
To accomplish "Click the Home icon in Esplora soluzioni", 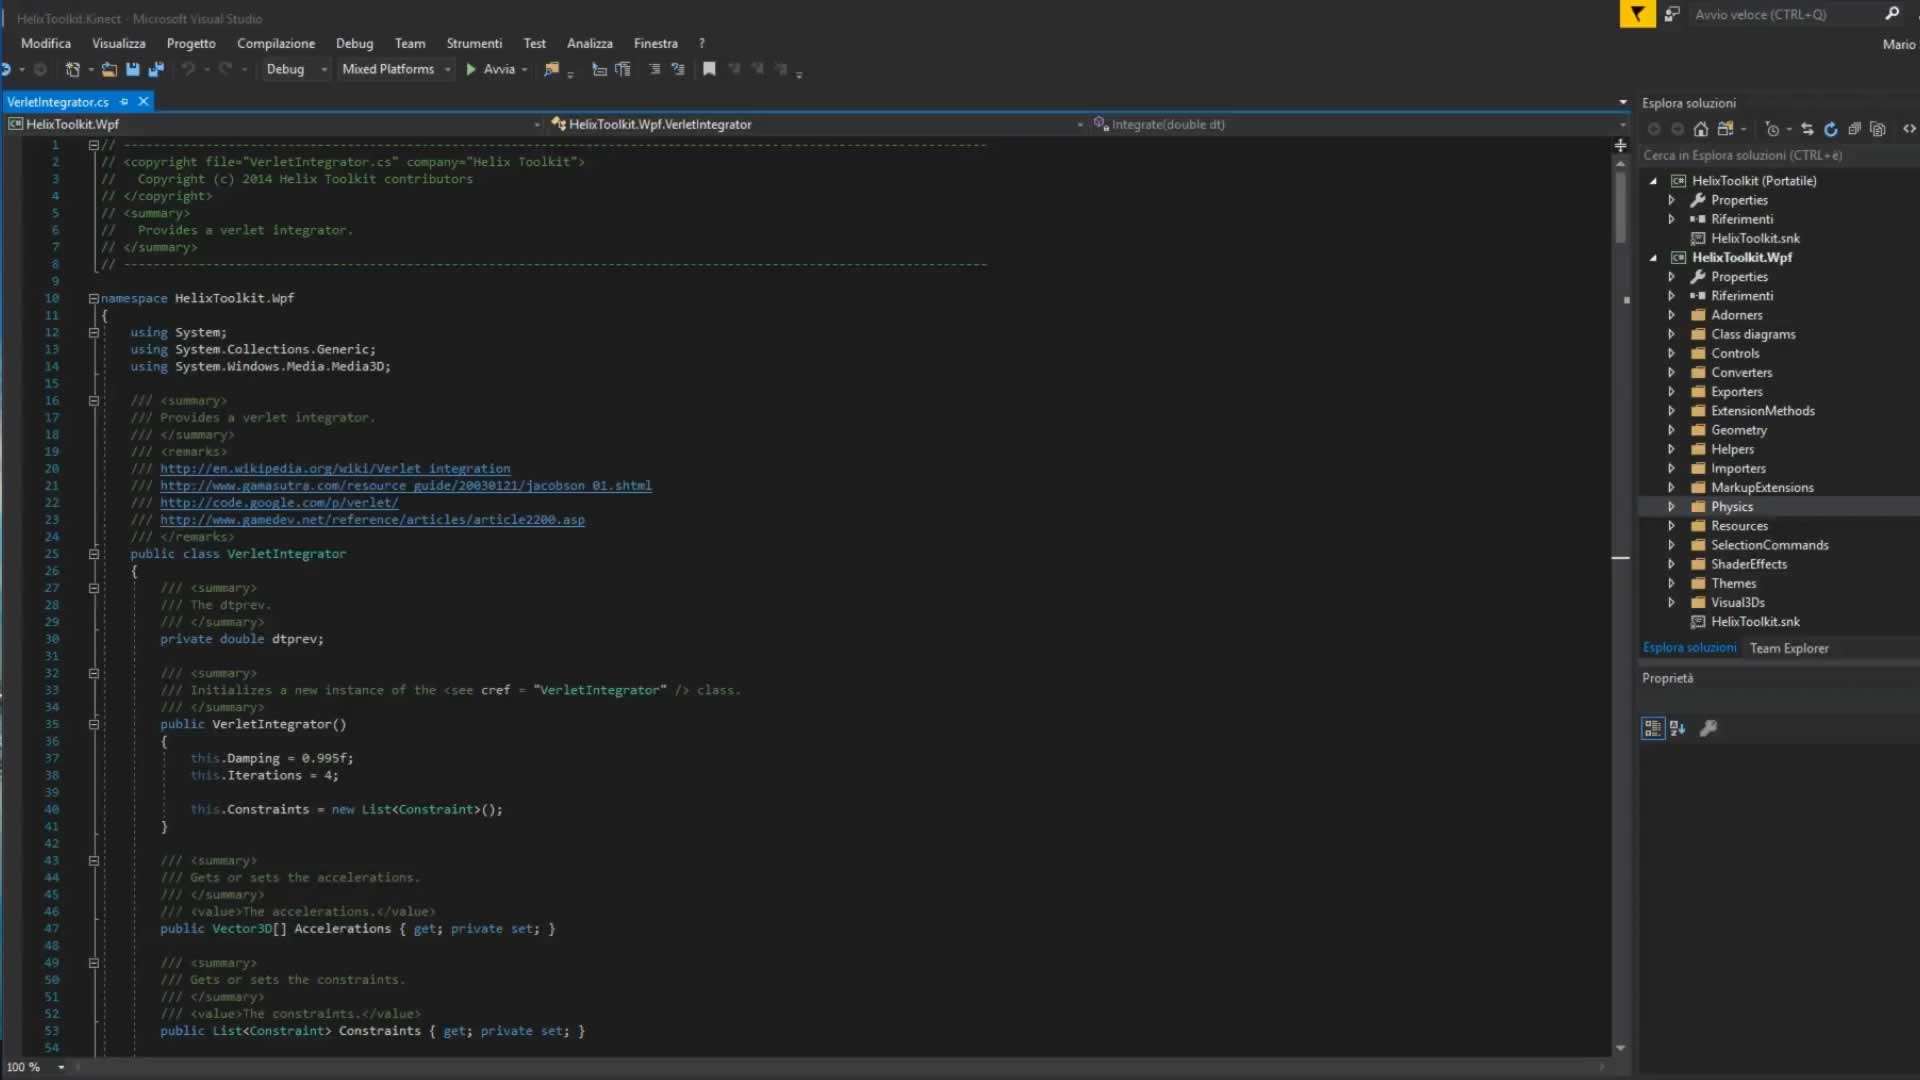I will 1701,129.
